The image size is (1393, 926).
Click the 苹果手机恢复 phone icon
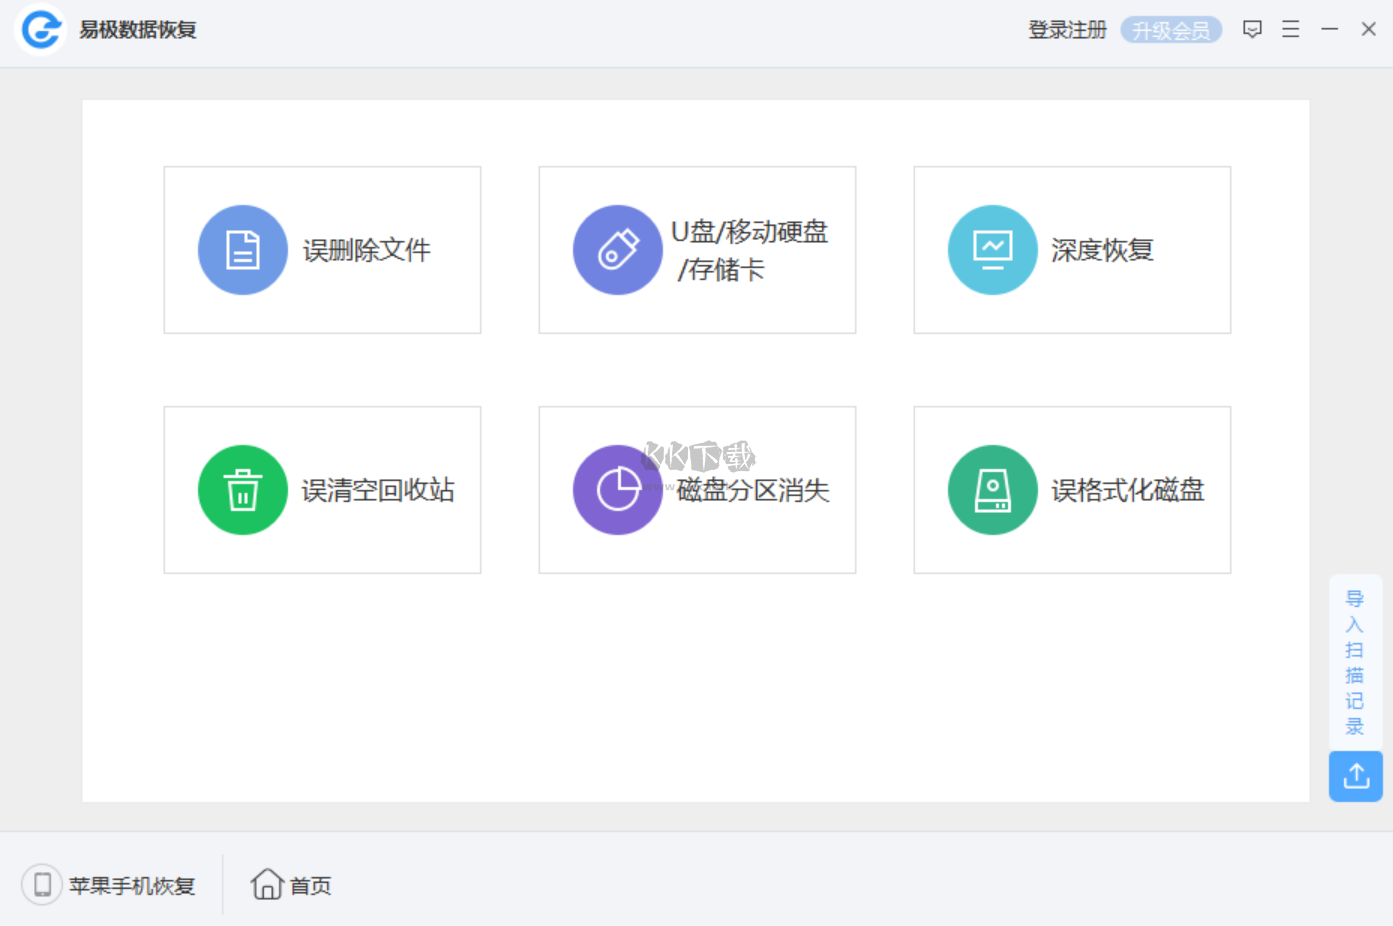tap(41, 885)
